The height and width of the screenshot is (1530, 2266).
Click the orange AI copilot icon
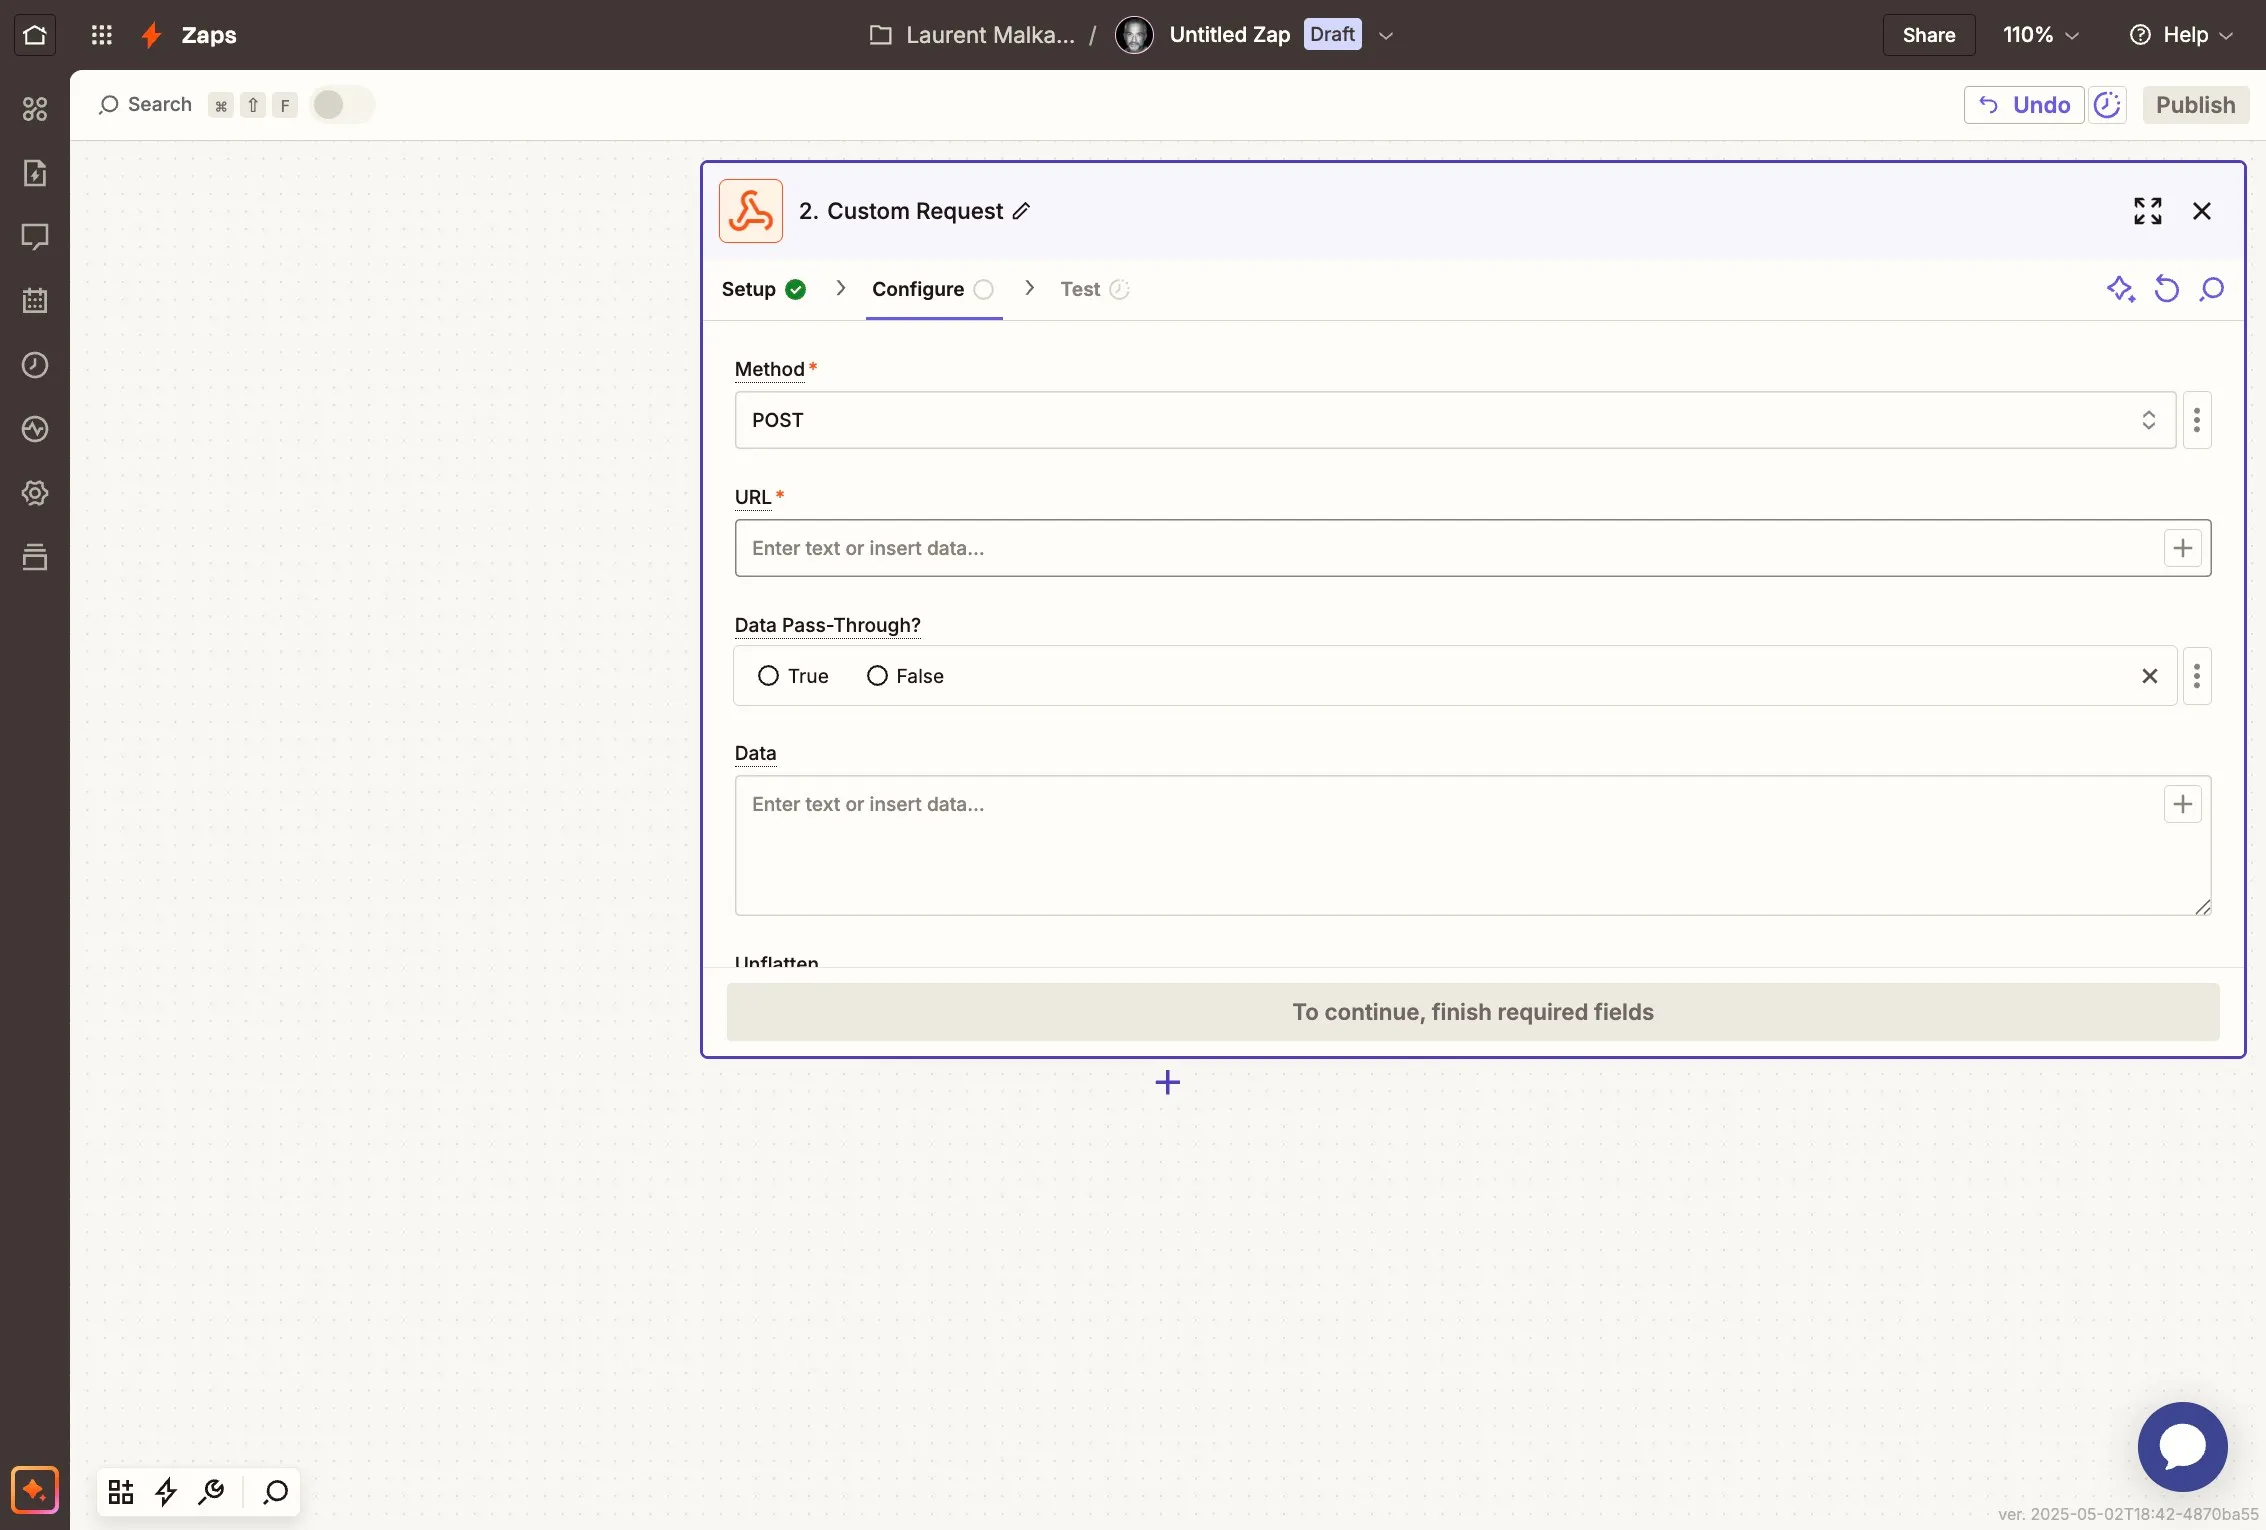click(x=35, y=1491)
